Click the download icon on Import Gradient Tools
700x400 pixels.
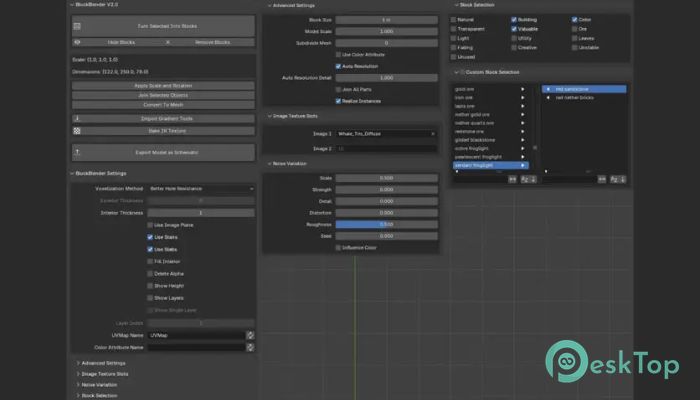[77, 118]
